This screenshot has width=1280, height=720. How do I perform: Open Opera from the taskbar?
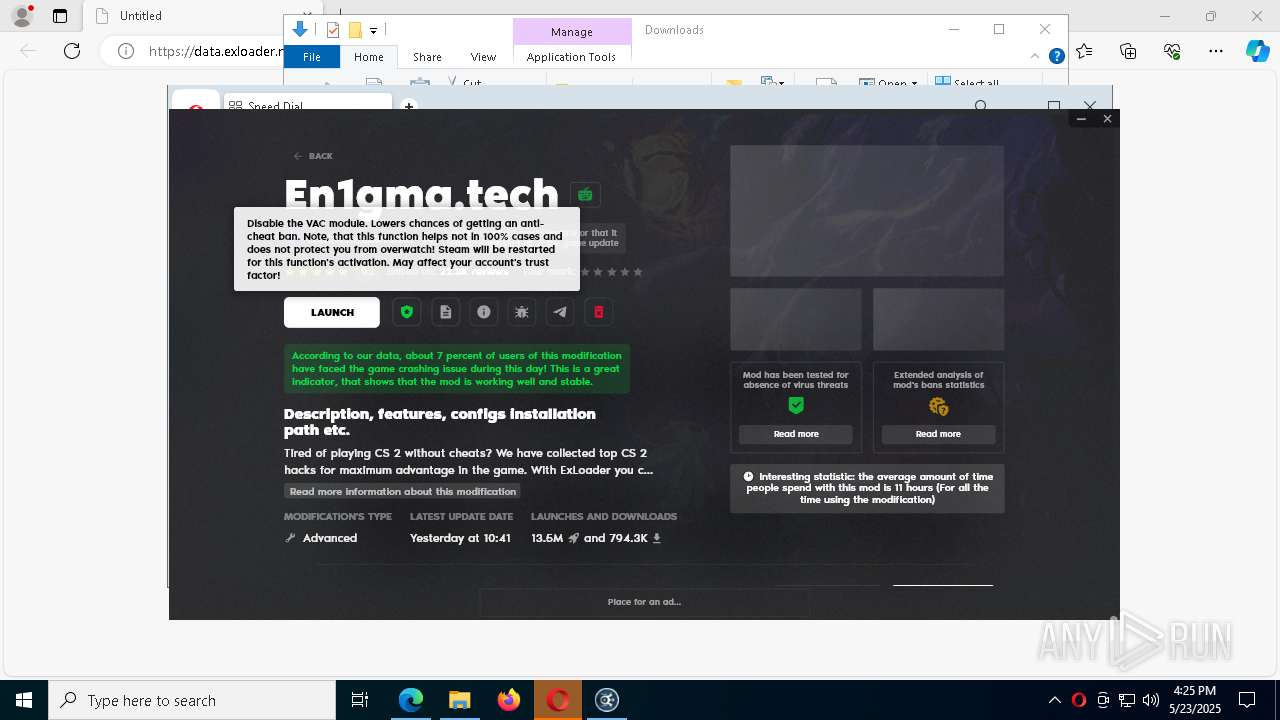click(x=558, y=700)
